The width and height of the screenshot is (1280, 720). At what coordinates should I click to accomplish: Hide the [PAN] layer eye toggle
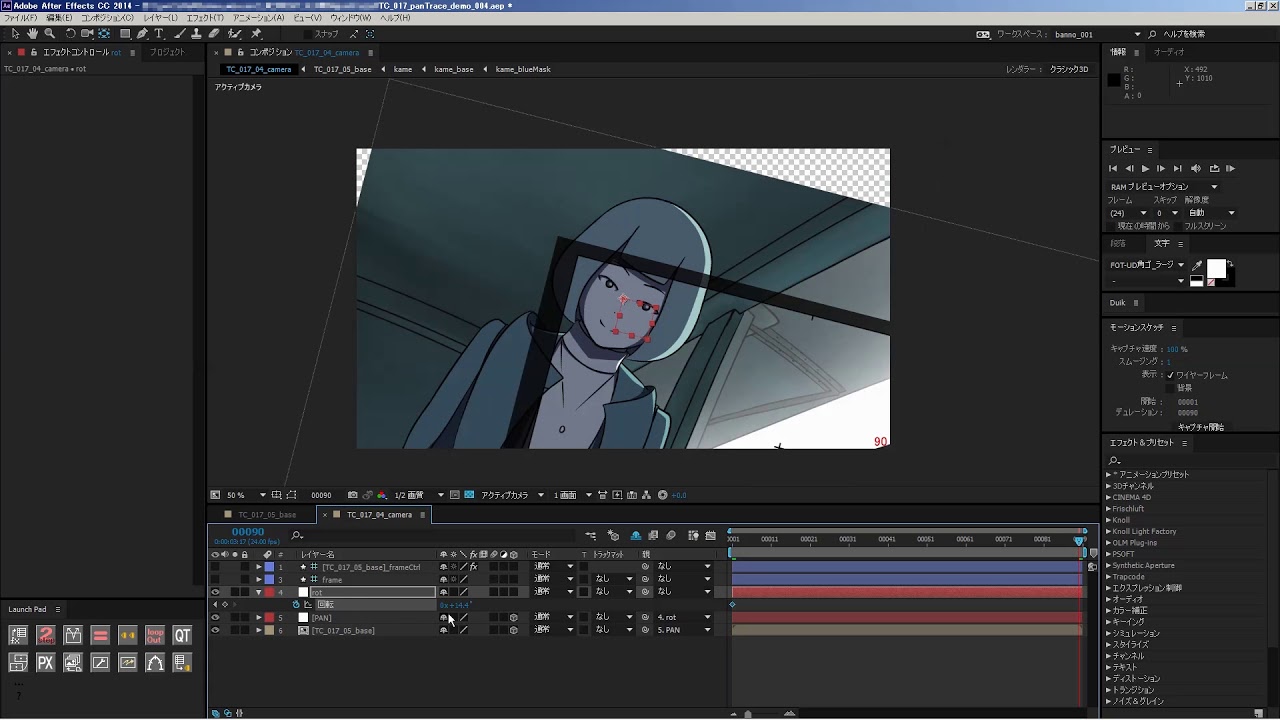coord(215,618)
